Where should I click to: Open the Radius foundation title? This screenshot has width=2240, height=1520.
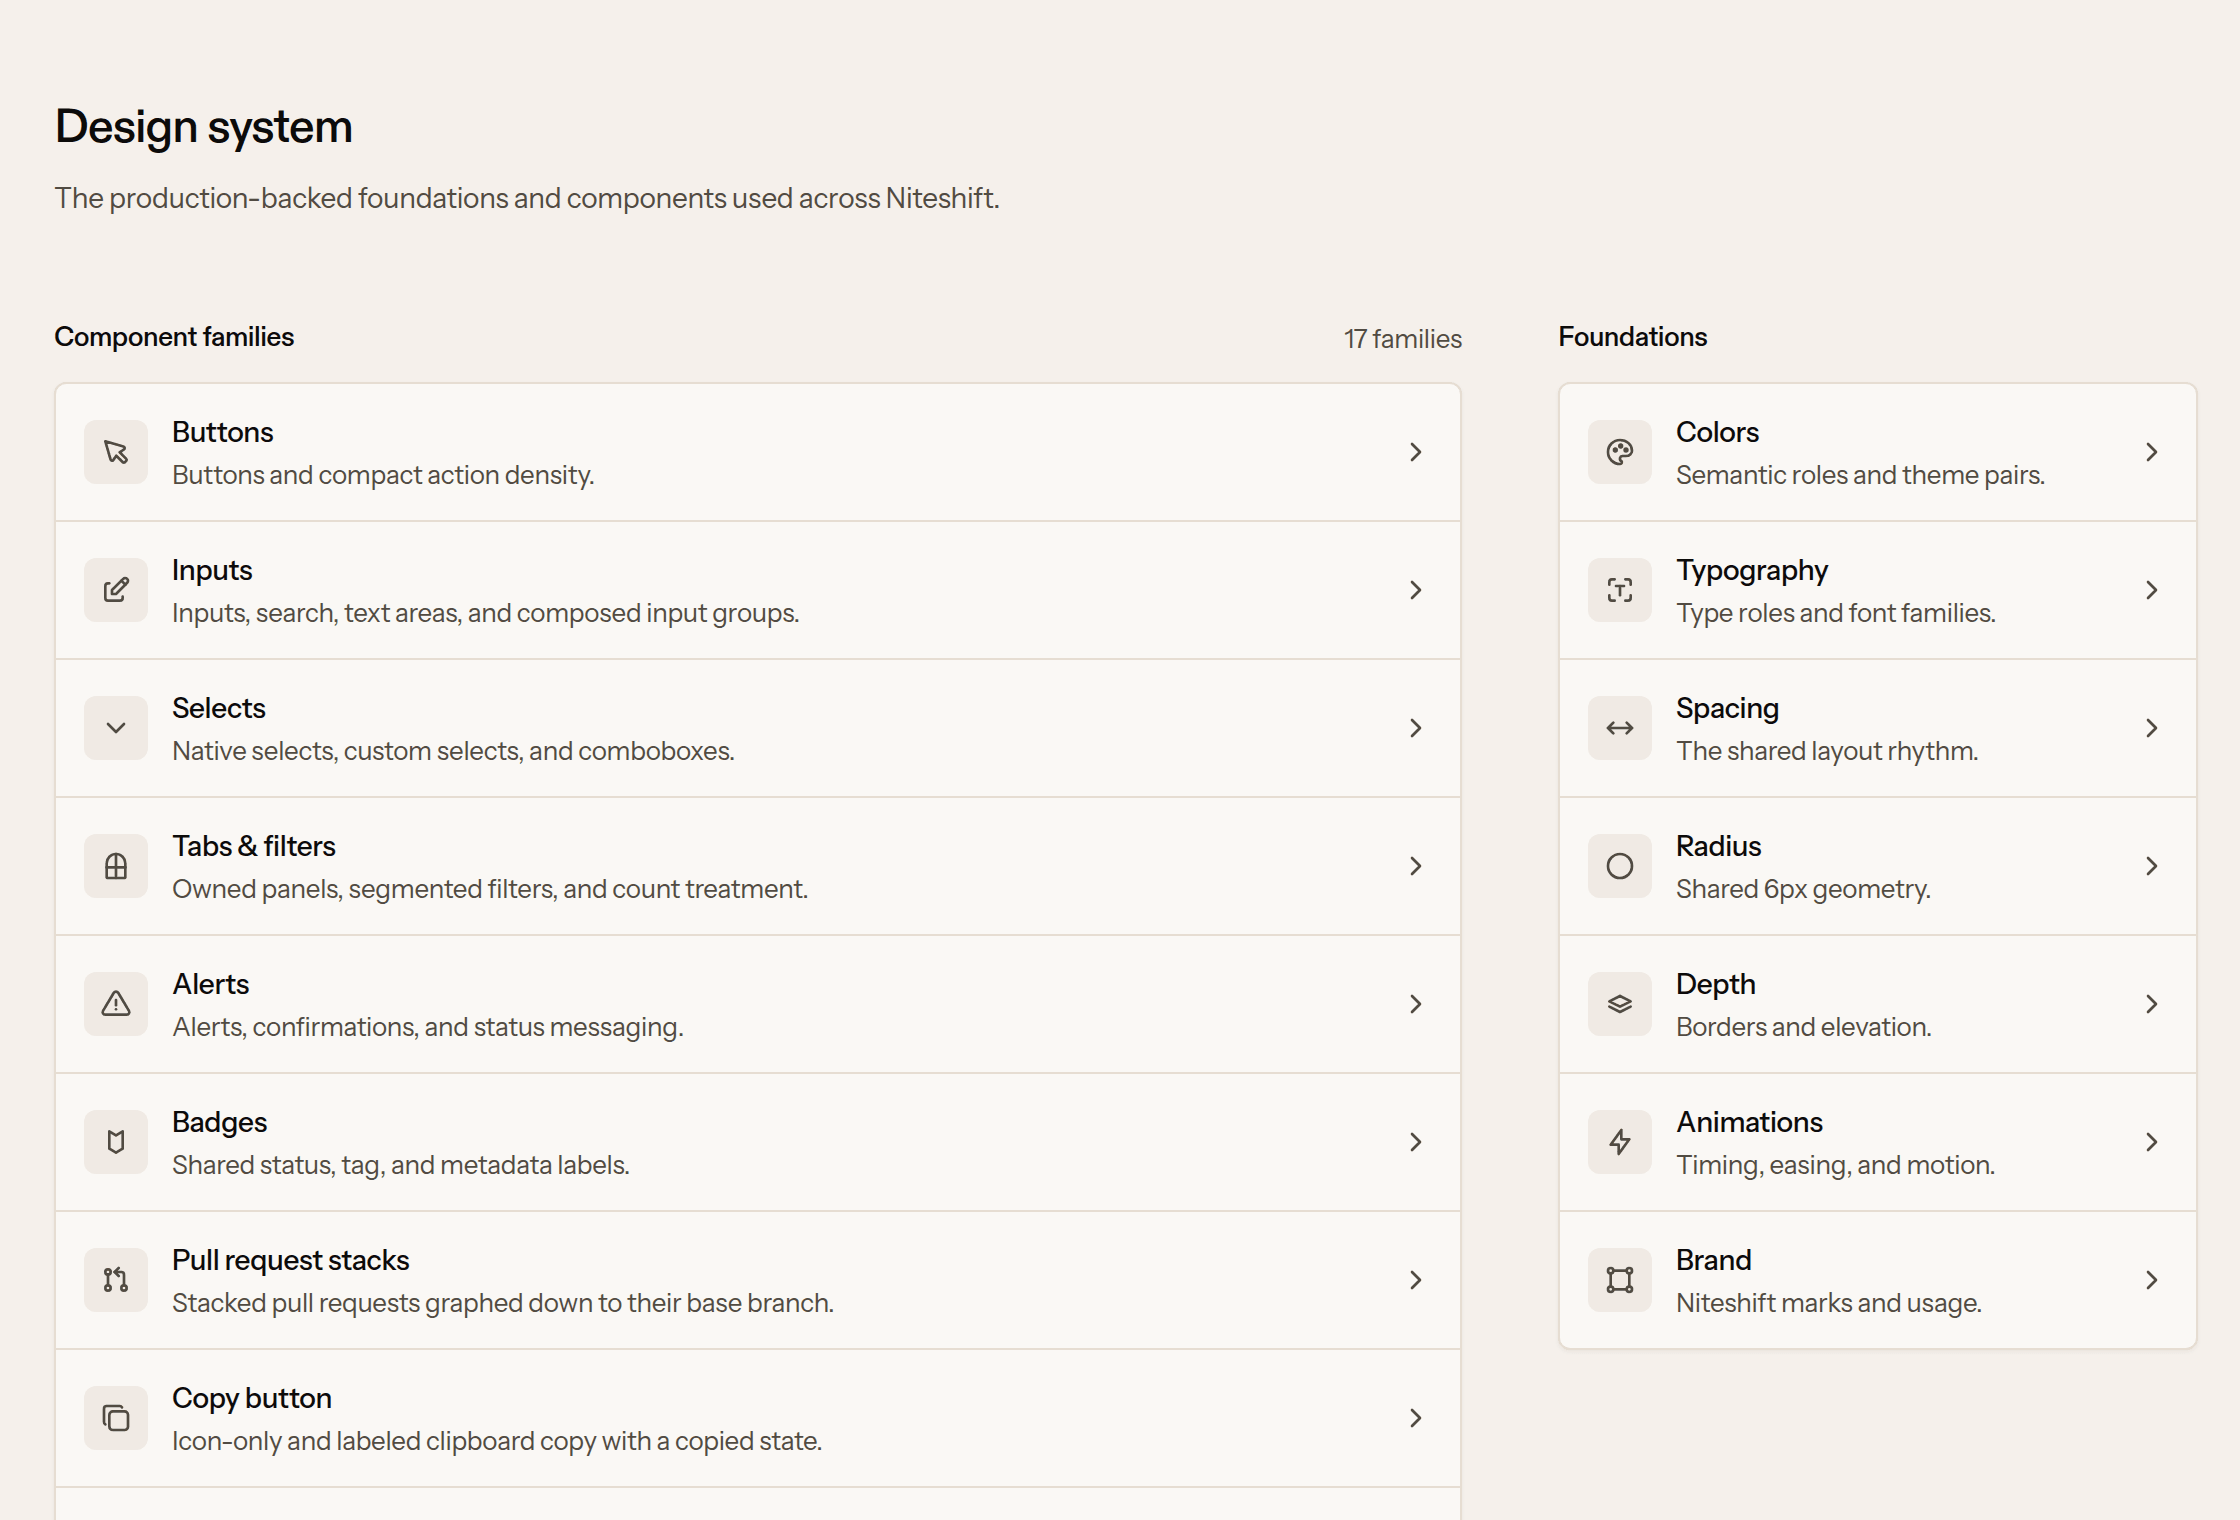click(1718, 846)
